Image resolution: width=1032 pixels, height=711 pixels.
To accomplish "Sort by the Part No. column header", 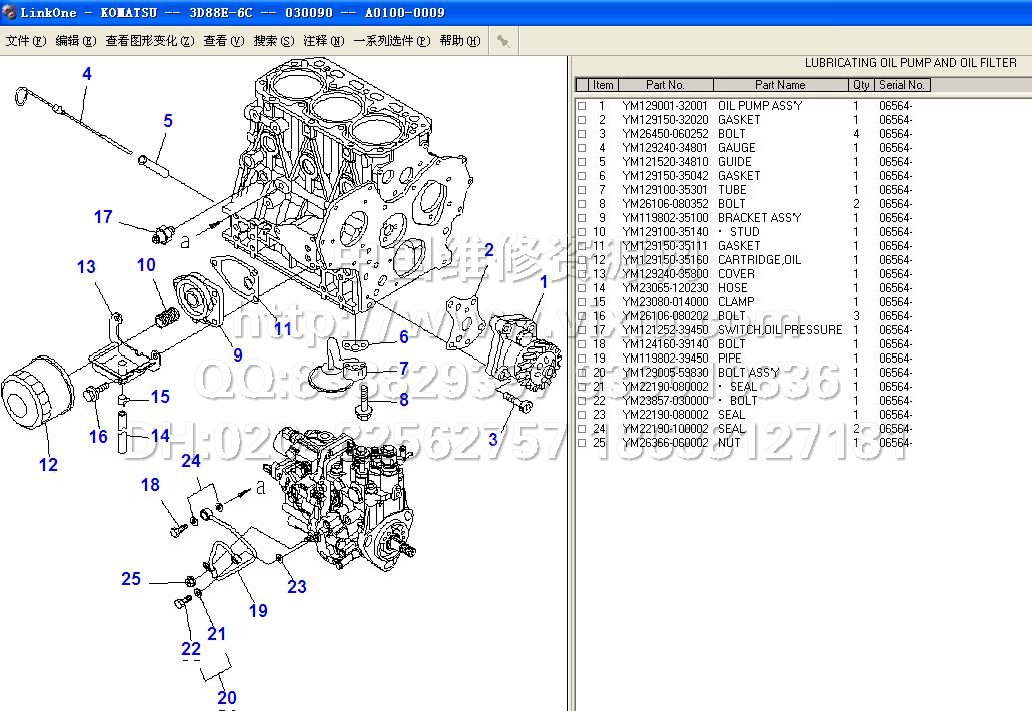I will (x=665, y=85).
